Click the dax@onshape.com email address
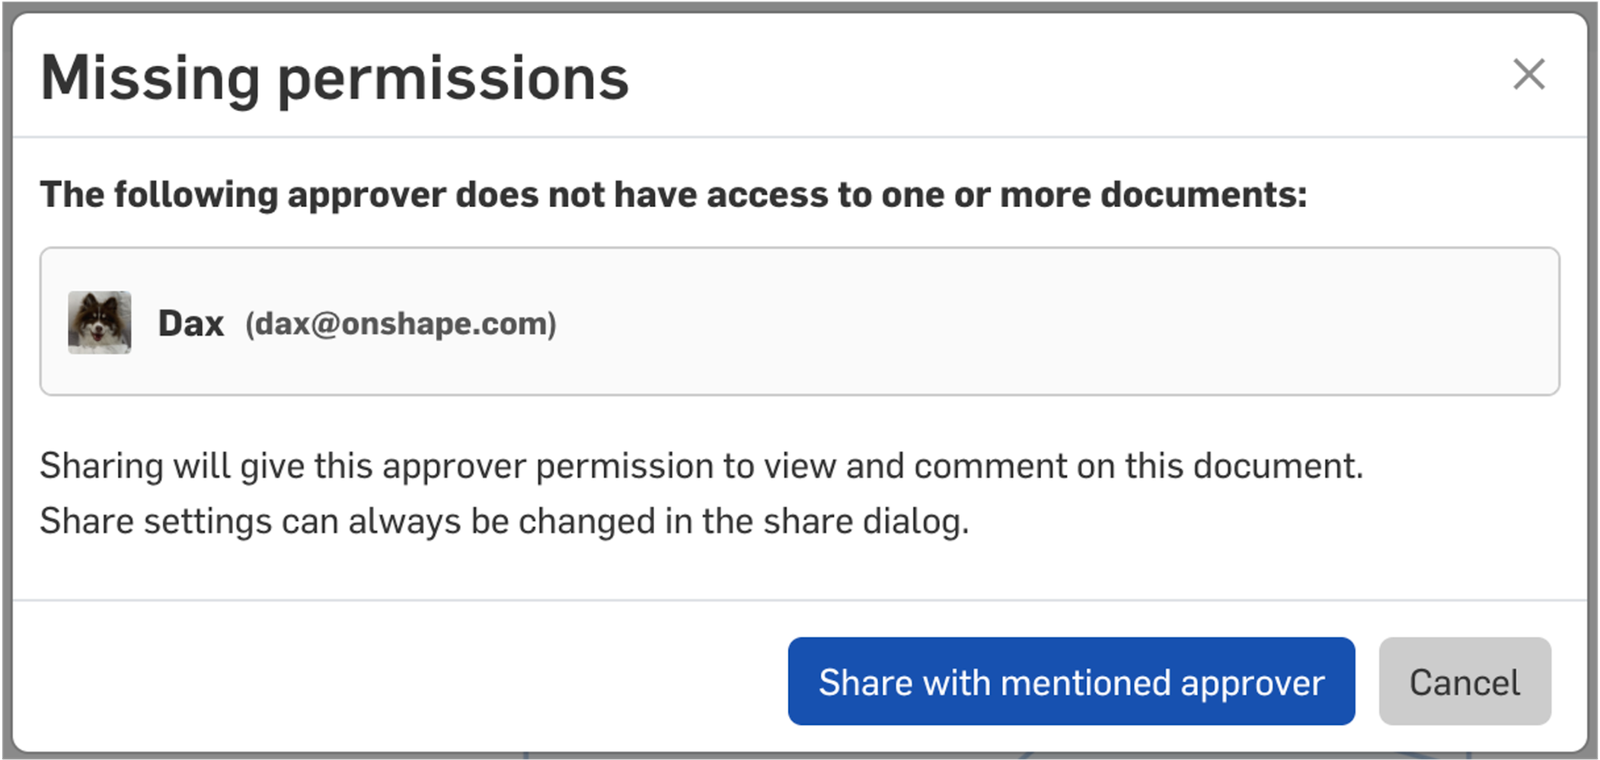 (x=401, y=323)
